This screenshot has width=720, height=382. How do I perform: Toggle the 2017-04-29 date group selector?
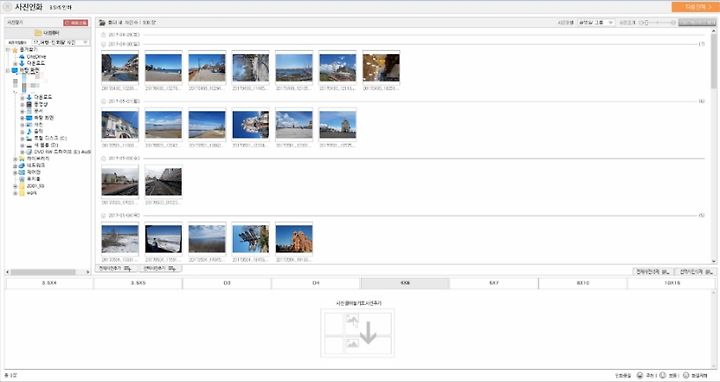[103, 35]
